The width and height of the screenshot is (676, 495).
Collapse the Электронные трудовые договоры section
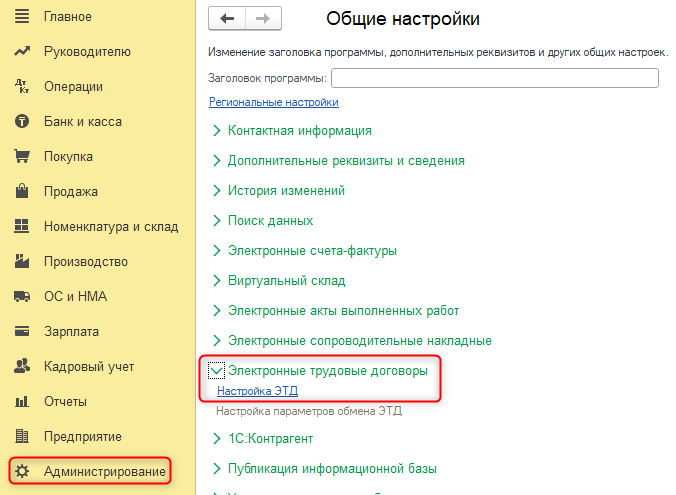(217, 371)
